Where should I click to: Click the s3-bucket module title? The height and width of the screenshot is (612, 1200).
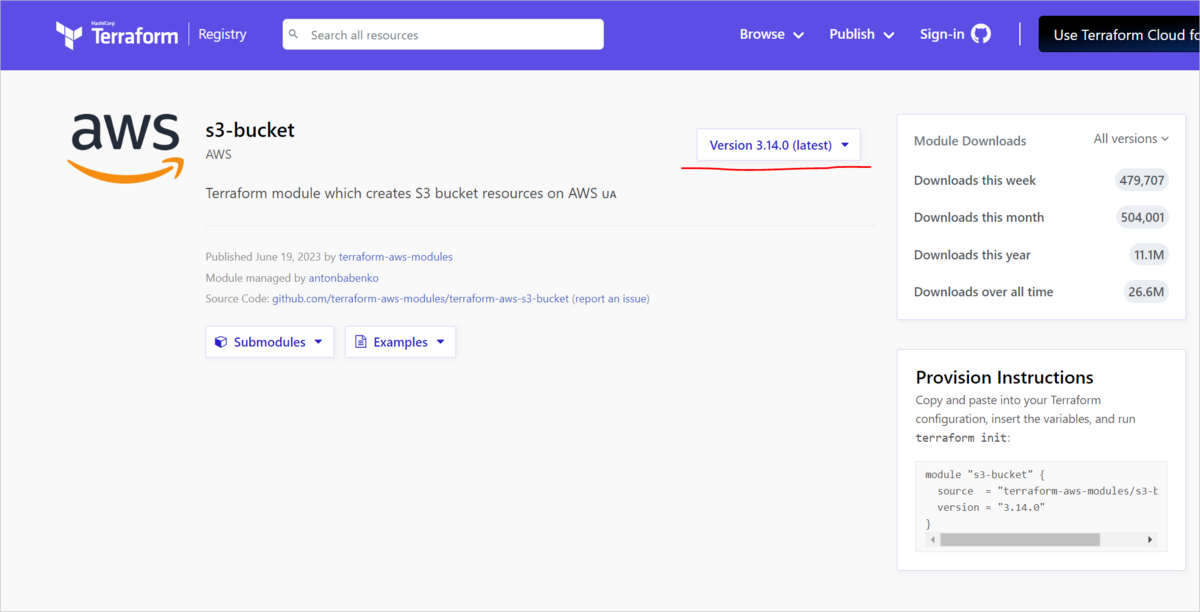click(x=250, y=130)
